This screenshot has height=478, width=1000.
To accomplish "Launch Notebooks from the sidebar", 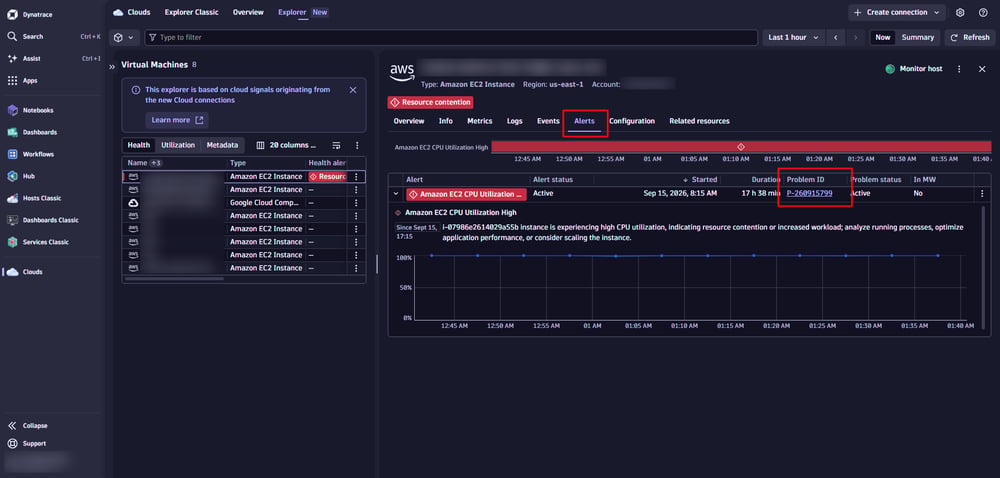I will [x=38, y=110].
